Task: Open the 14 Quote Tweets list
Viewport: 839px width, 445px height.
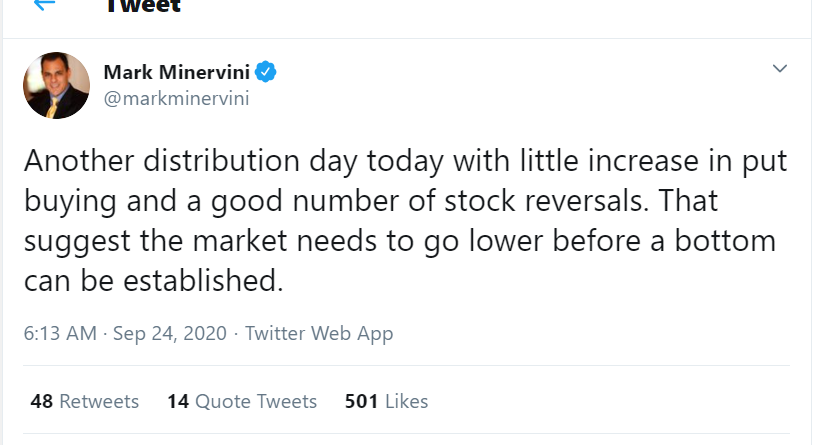Action: click(242, 401)
